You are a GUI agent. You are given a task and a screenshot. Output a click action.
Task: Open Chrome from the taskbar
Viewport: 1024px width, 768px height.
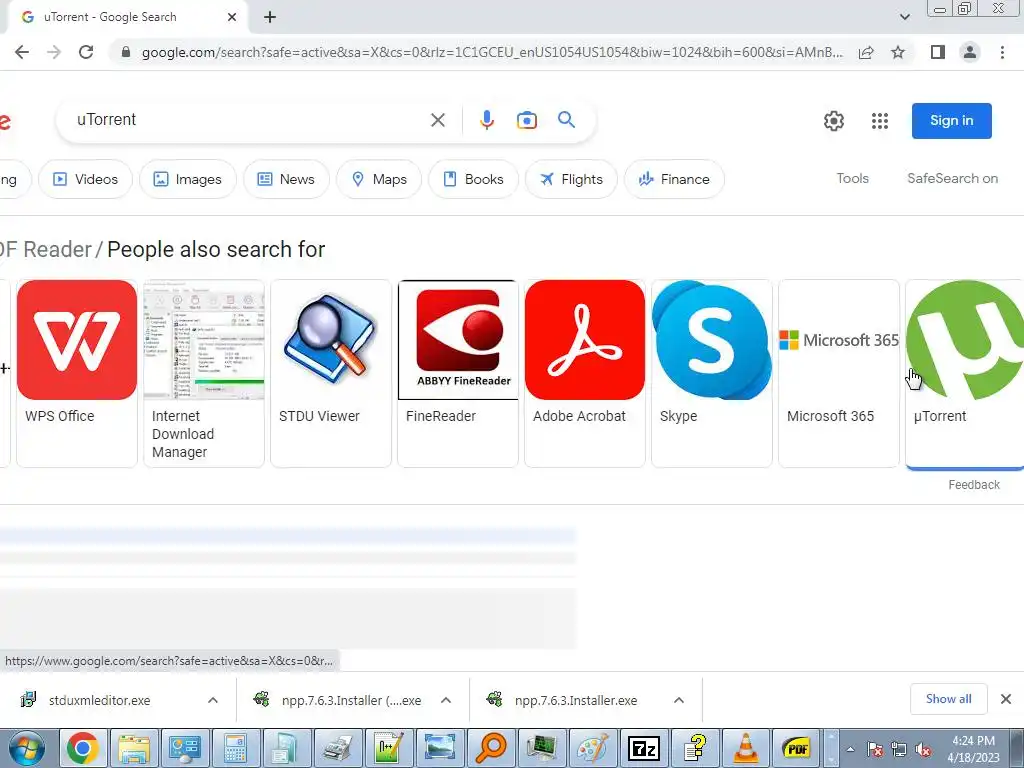(x=82, y=748)
